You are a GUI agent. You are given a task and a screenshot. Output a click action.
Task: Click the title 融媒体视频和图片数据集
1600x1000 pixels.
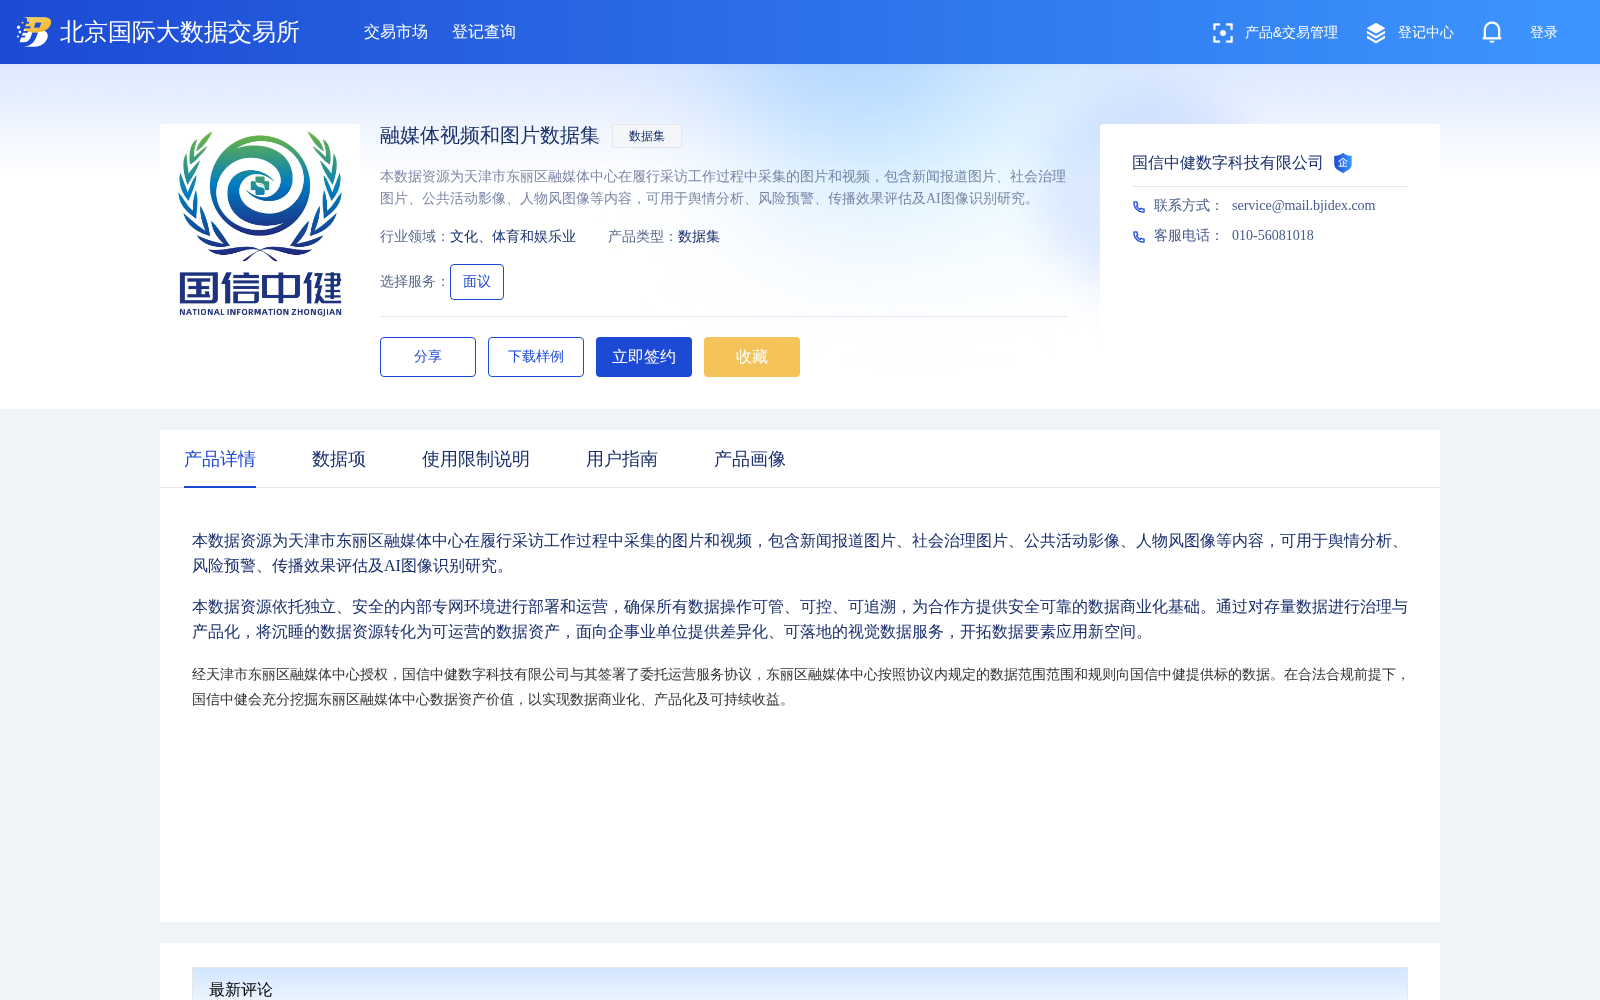[x=490, y=136]
